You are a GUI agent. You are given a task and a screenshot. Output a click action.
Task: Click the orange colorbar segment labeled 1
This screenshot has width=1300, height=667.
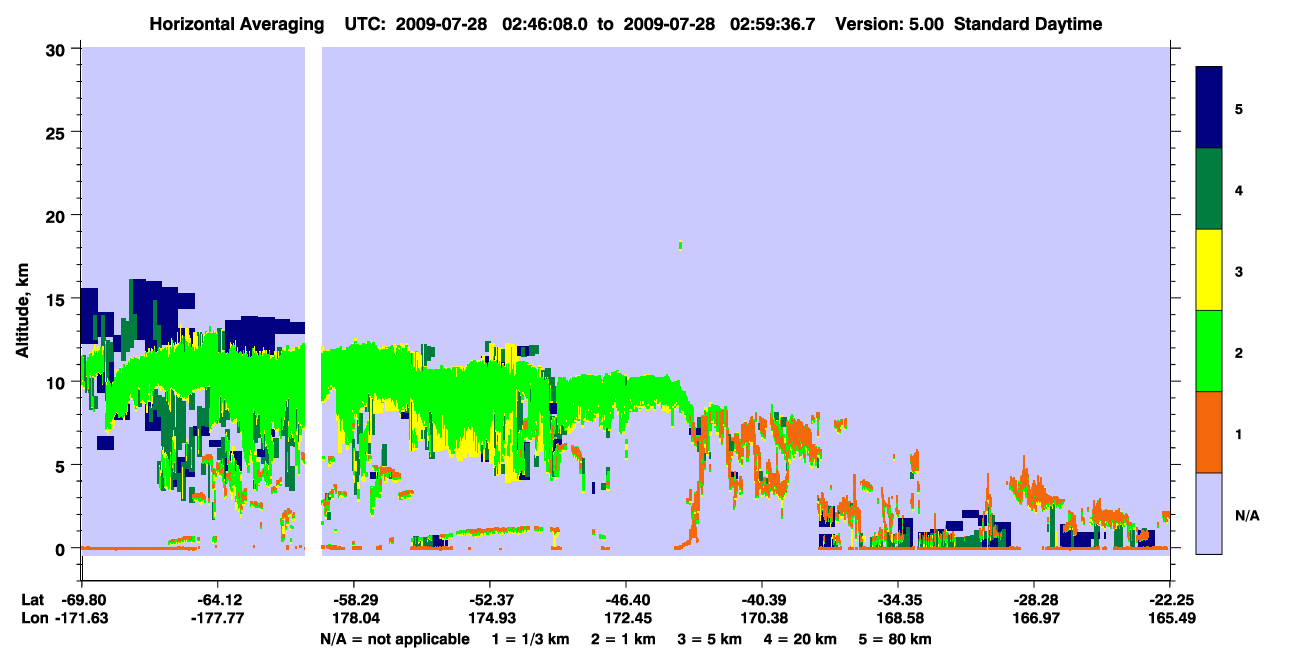[1209, 432]
